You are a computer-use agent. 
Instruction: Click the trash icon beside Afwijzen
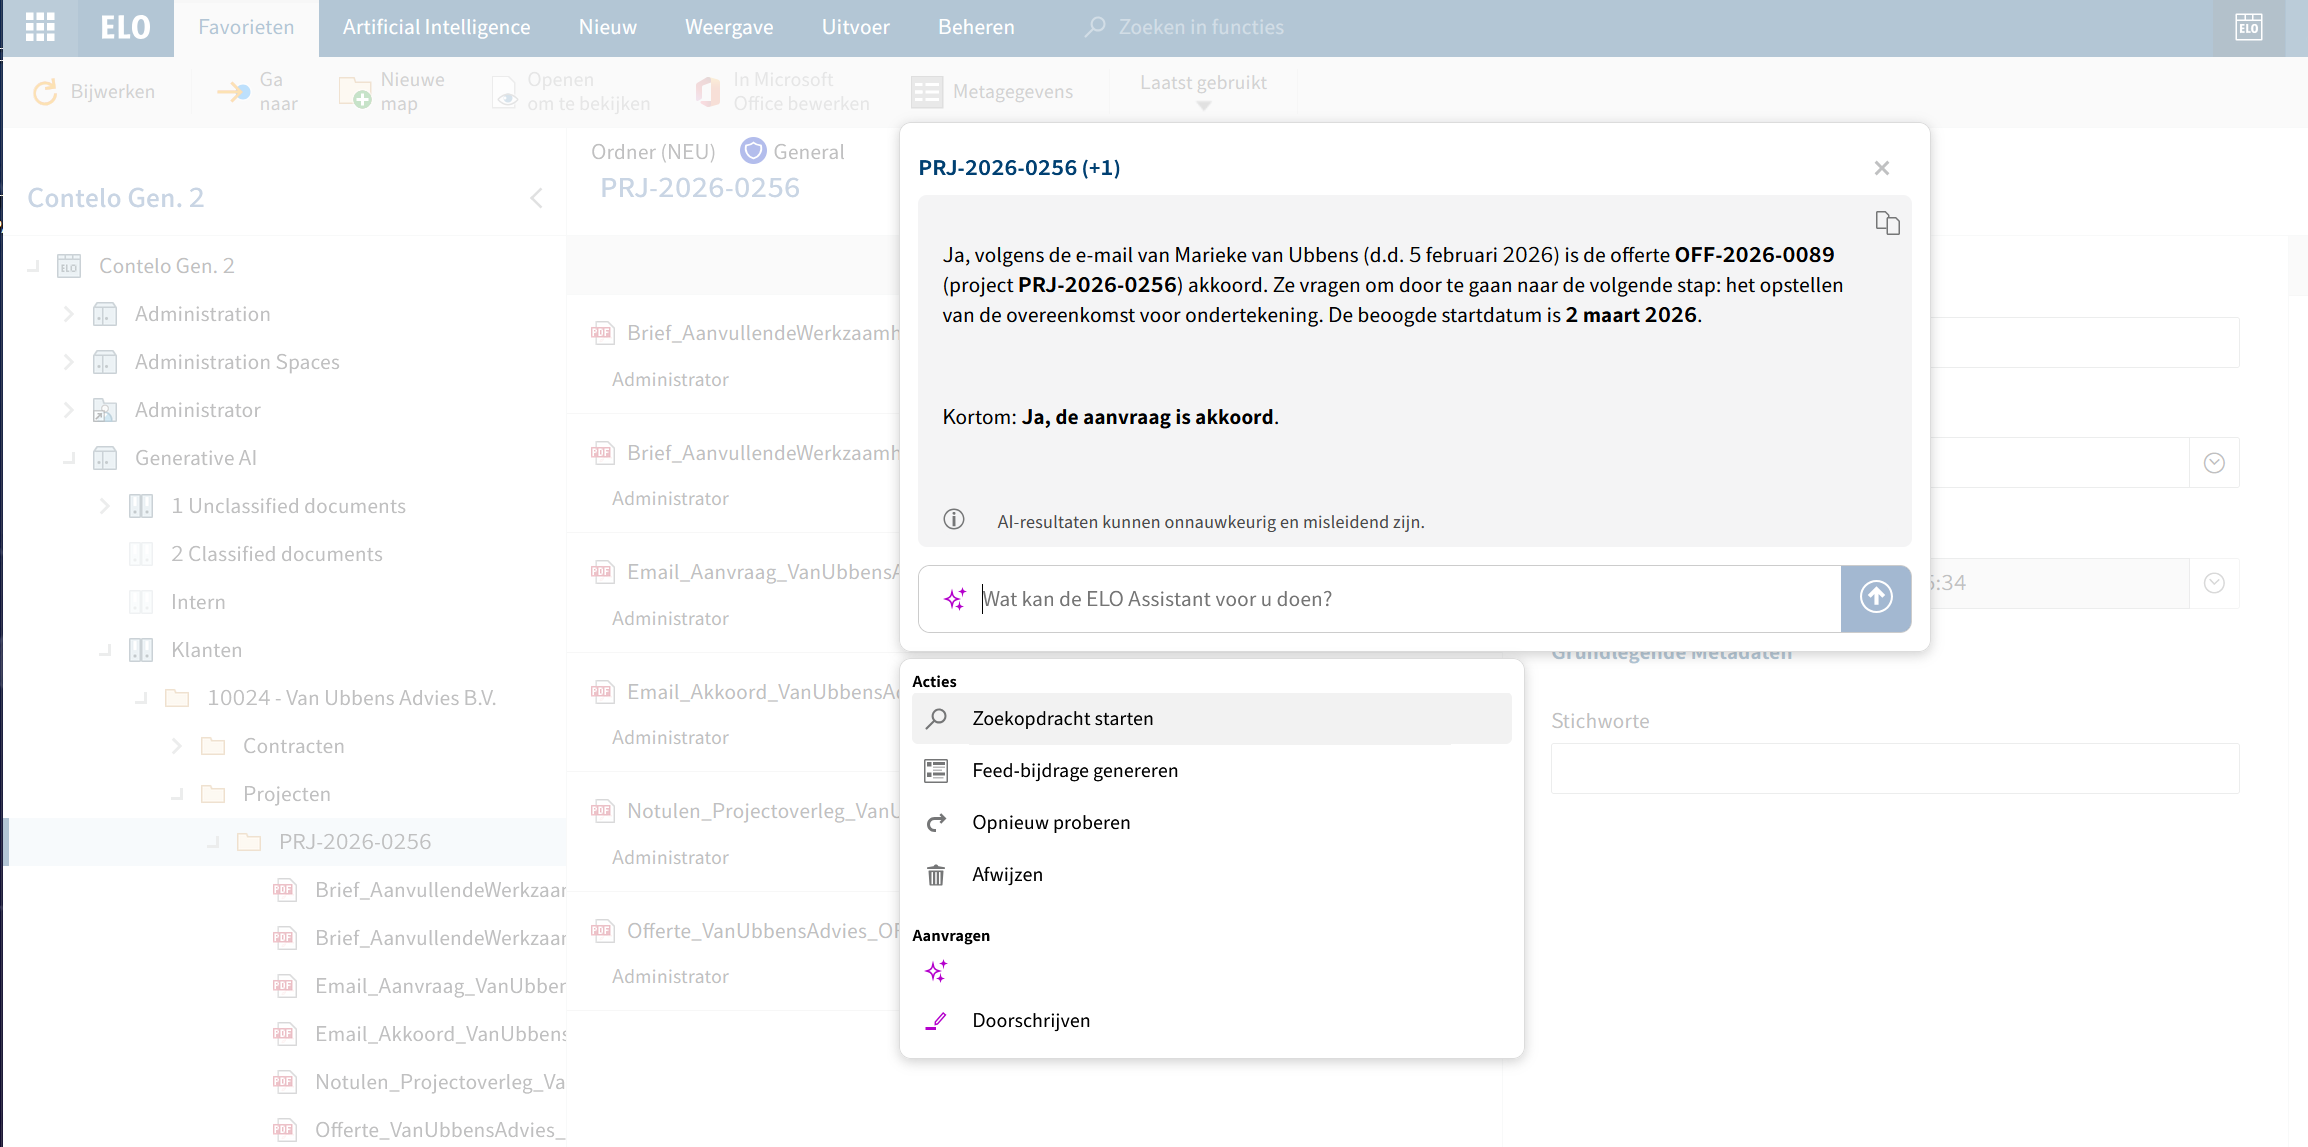pos(936,875)
